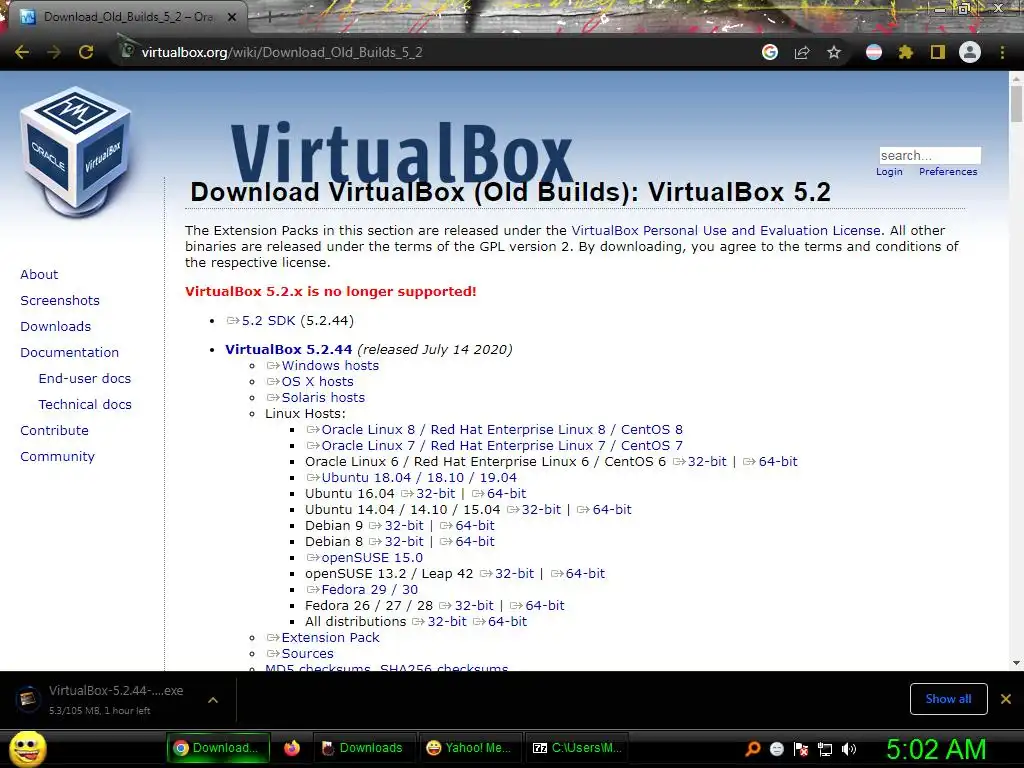1024x768 pixels.
Task: Click the Google icon in the address bar
Action: click(x=770, y=52)
